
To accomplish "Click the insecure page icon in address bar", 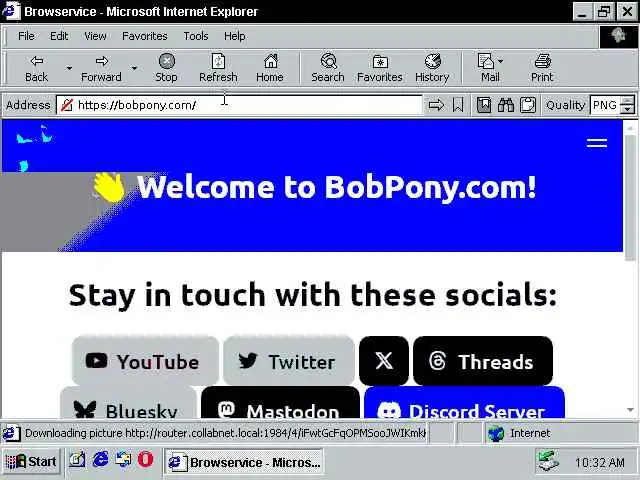I will (x=67, y=105).
